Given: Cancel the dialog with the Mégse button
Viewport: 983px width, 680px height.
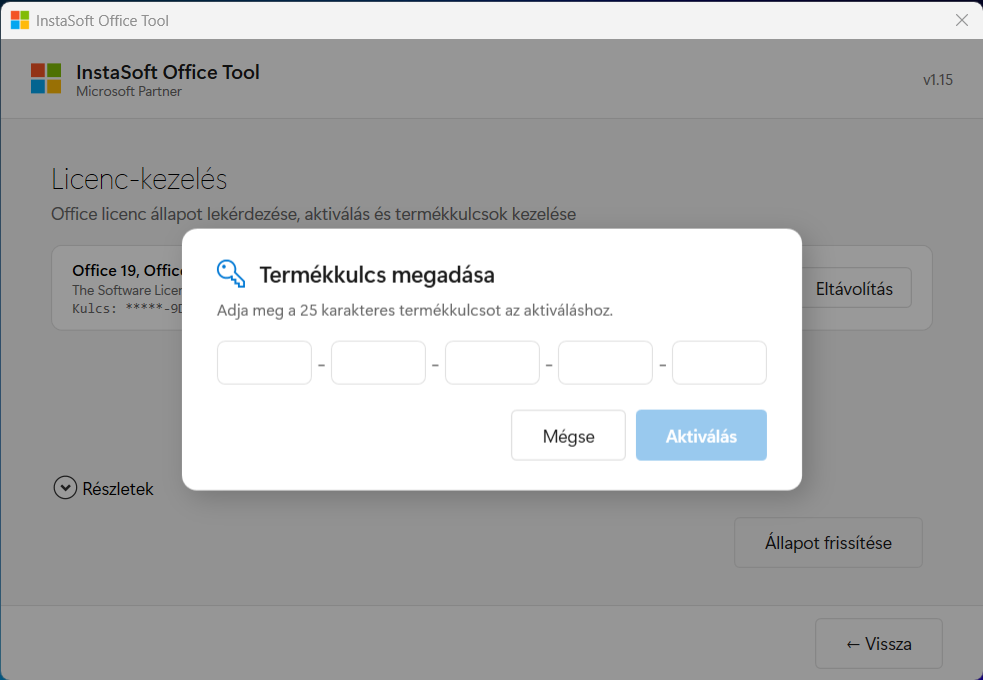Looking at the screenshot, I should click(568, 436).
